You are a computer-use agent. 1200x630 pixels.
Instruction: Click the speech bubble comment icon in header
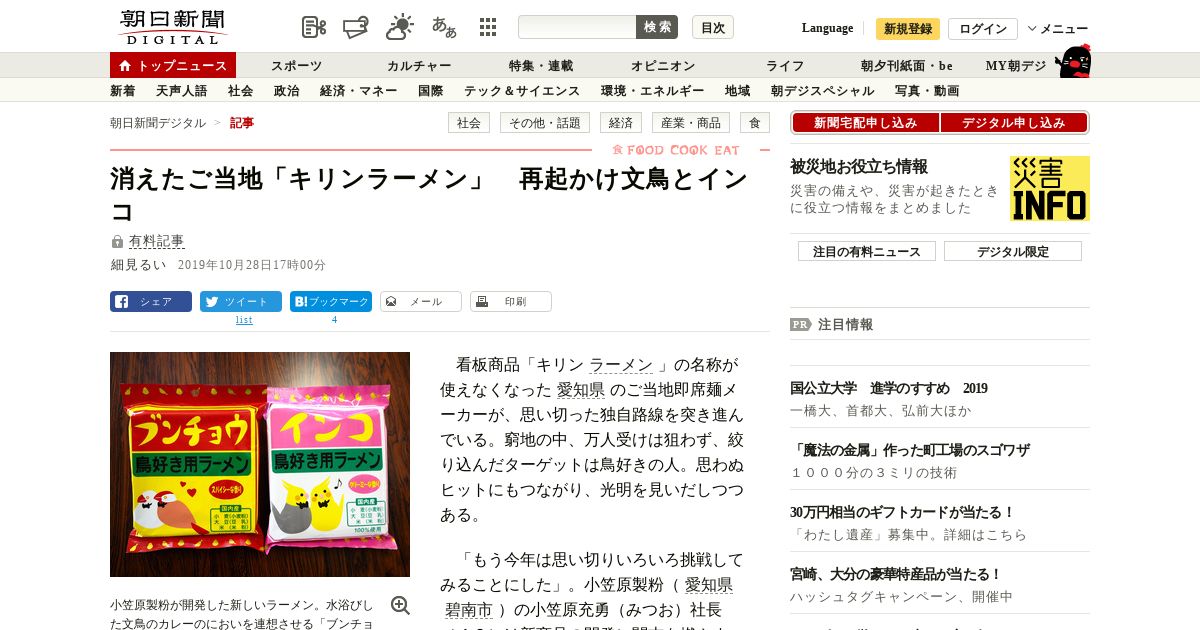[x=356, y=27]
